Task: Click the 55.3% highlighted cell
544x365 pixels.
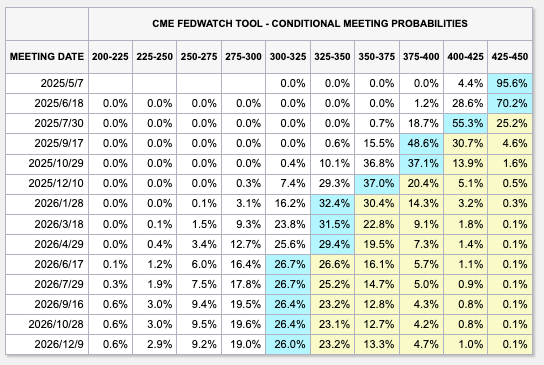Action: click(x=466, y=123)
